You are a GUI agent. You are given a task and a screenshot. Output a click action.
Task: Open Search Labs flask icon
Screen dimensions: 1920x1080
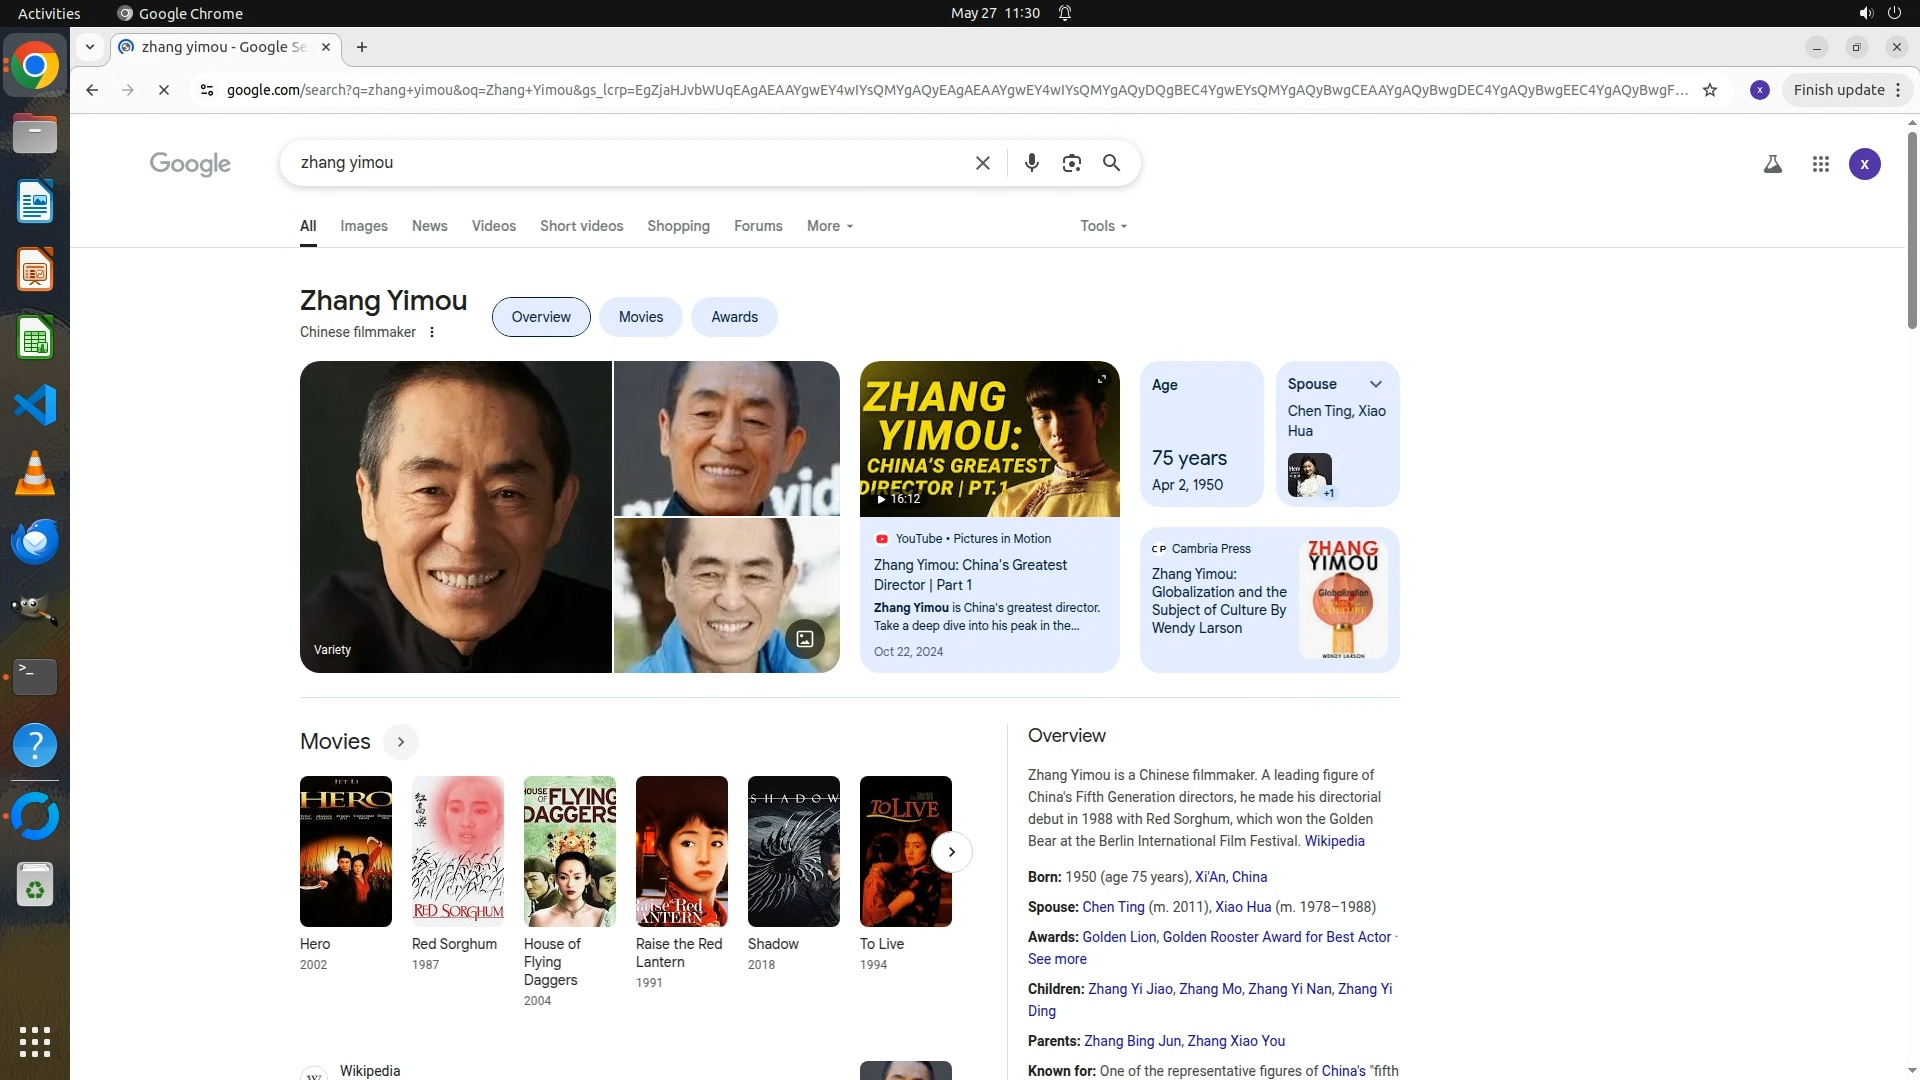[x=1772, y=164]
